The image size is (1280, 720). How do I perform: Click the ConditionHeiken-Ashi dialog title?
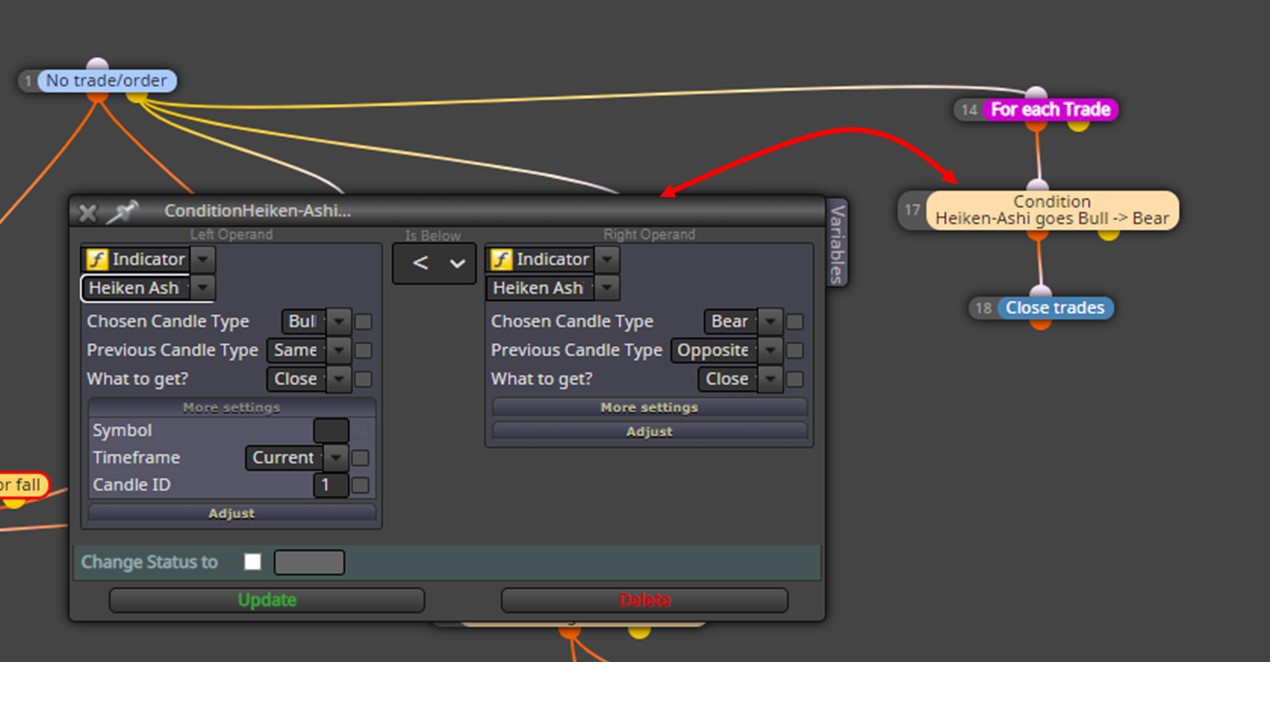click(x=257, y=211)
